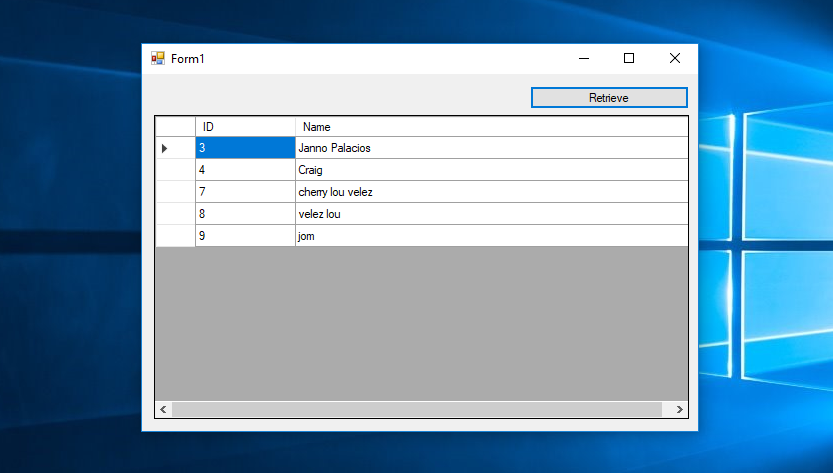Screen dimensions: 833x473
Task: Click the horizontal scrollbar left arrow
Action: click(163, 409)
